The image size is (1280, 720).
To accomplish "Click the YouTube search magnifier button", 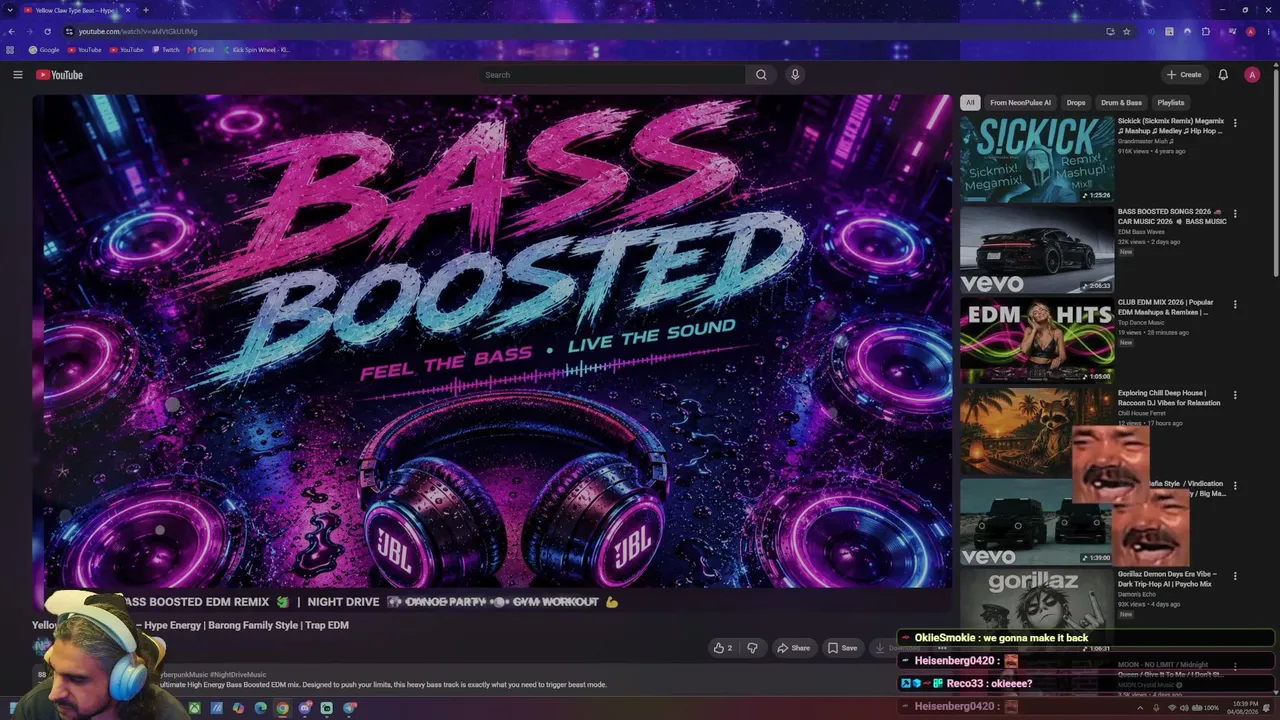I will (x=761, y=75).
